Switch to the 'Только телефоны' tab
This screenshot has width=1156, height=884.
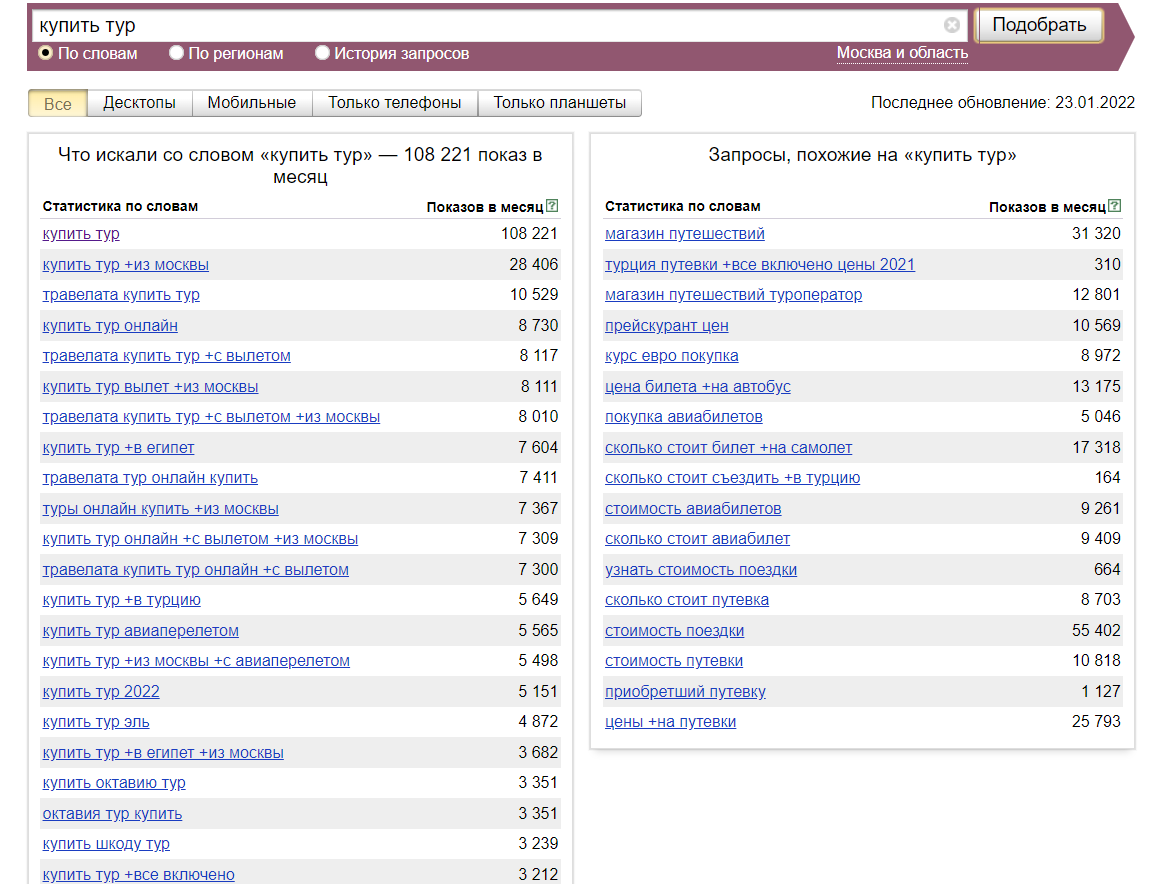click(394, 102)
